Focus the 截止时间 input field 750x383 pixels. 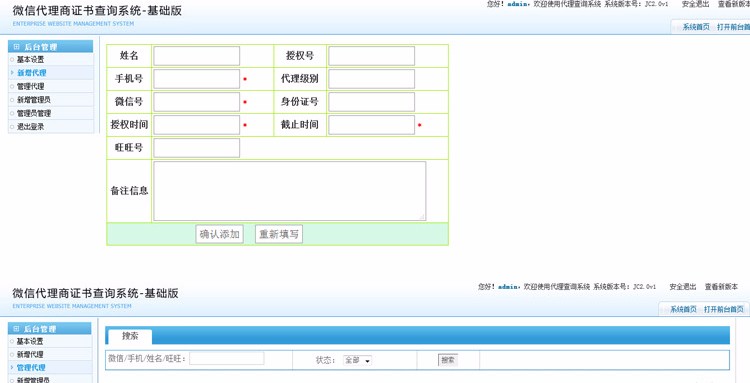point(372,125)
